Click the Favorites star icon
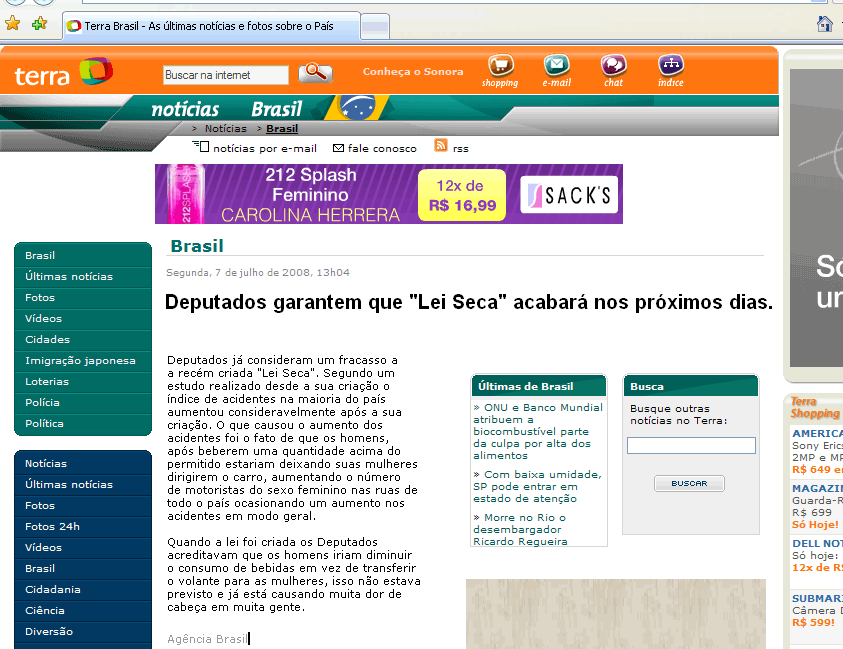The image size is (843, 649). pos(12,23)
